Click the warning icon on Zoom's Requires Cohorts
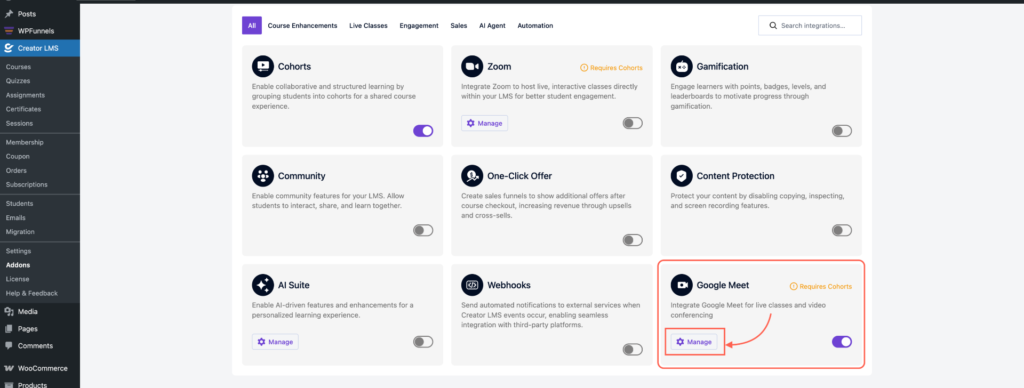 584,67
